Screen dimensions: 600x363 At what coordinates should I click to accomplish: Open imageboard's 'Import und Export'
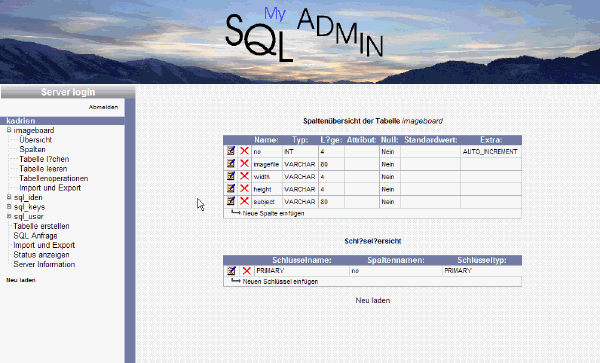click(x=50, y=188)
